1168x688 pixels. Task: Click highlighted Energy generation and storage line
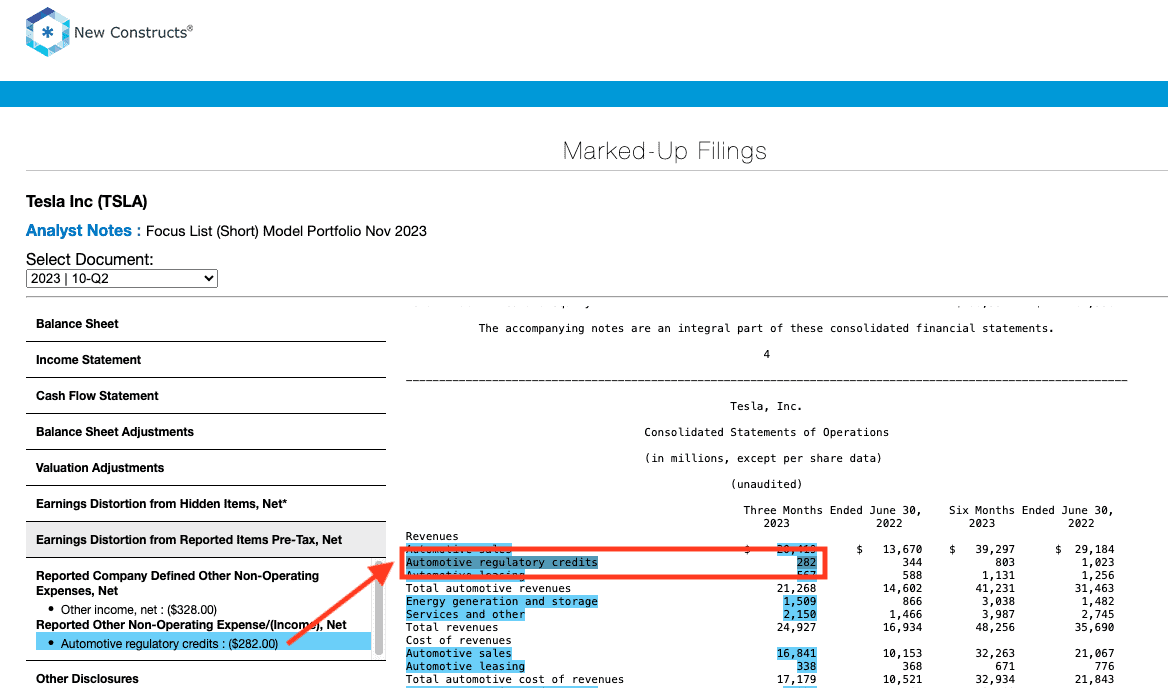501,601
